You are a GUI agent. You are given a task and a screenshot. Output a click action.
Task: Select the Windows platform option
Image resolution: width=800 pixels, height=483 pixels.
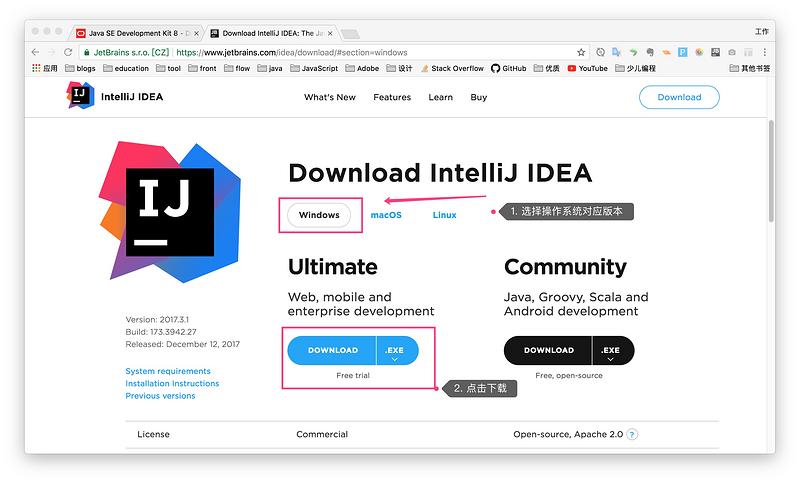pyautogui.click(x=319, y=215)
